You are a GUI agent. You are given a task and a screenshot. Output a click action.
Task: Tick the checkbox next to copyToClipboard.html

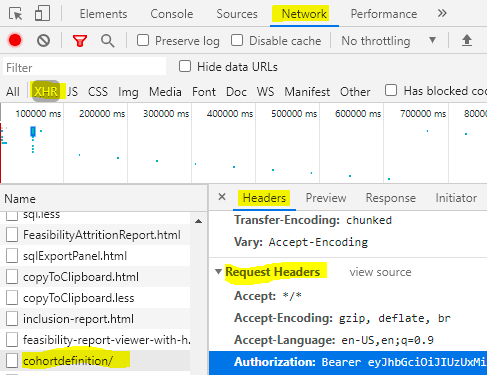tap(12, 277)
